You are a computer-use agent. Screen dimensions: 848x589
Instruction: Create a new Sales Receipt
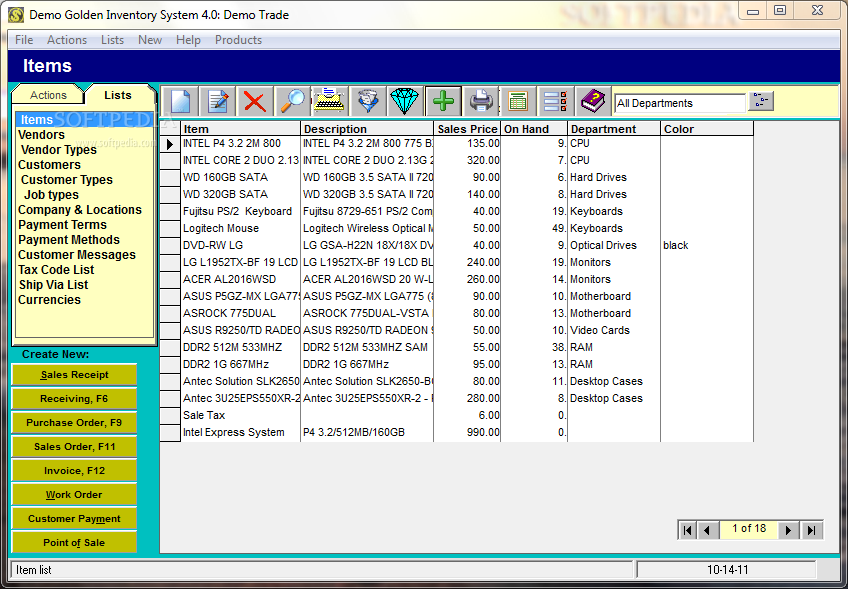(74, 375)
